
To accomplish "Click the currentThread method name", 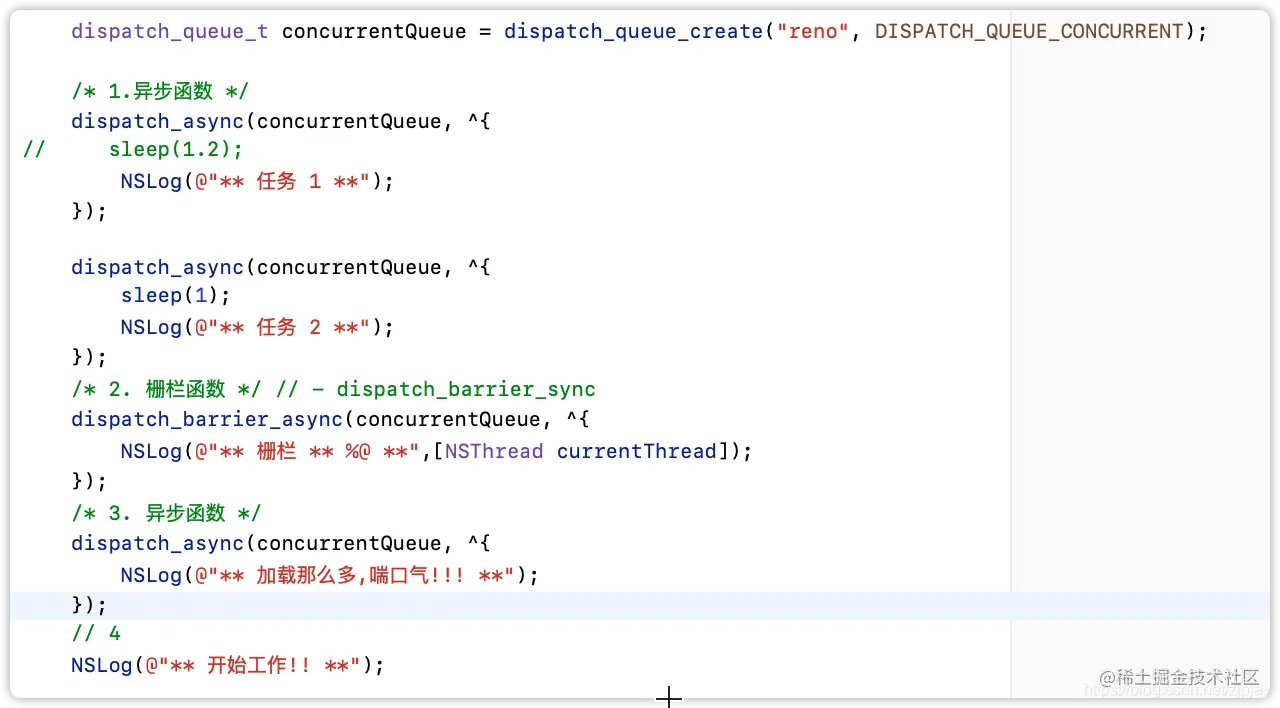I will coord(637,451).
